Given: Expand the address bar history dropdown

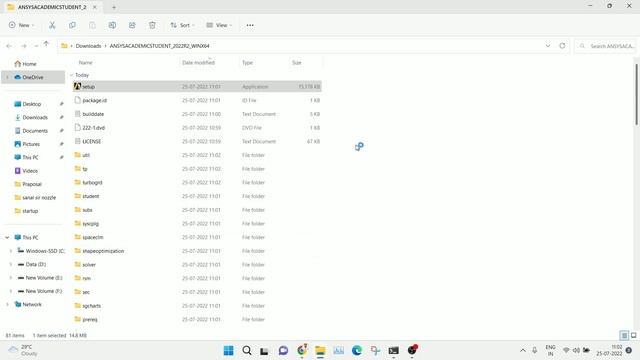Looking at the screenshot, I should [548, 46].
